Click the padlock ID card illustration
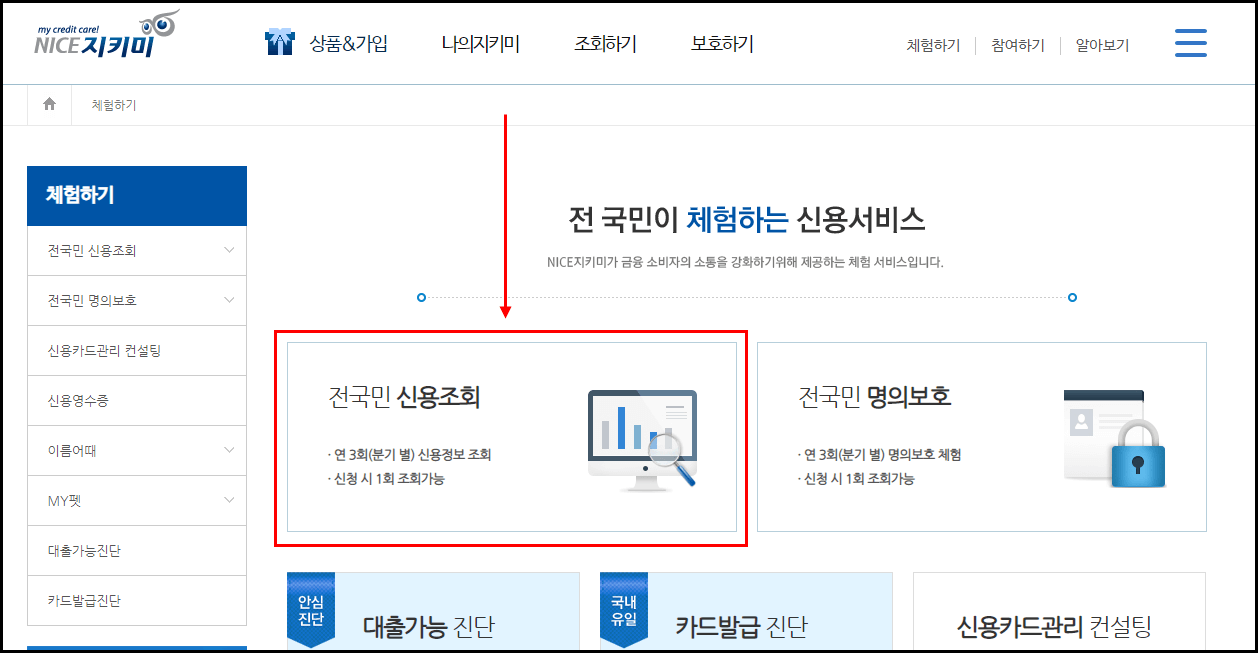 click(x=1115, y=440)
